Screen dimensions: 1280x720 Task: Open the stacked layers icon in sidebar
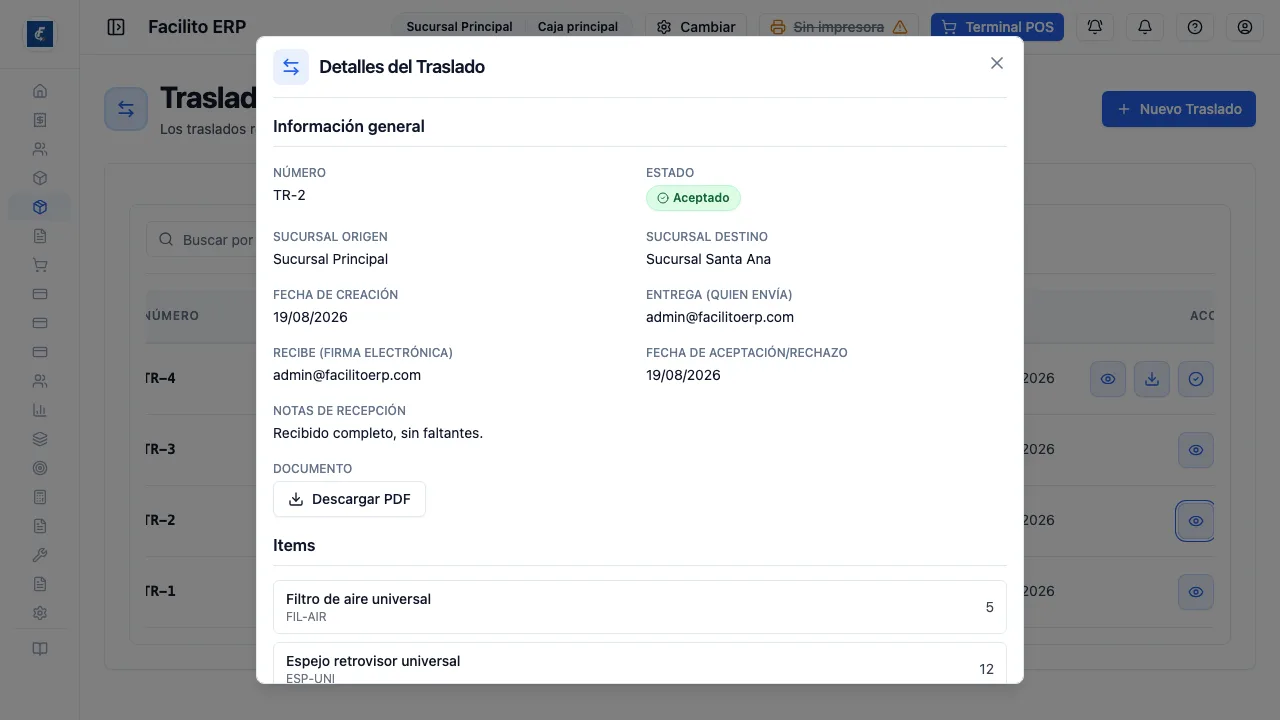(40, 439)
